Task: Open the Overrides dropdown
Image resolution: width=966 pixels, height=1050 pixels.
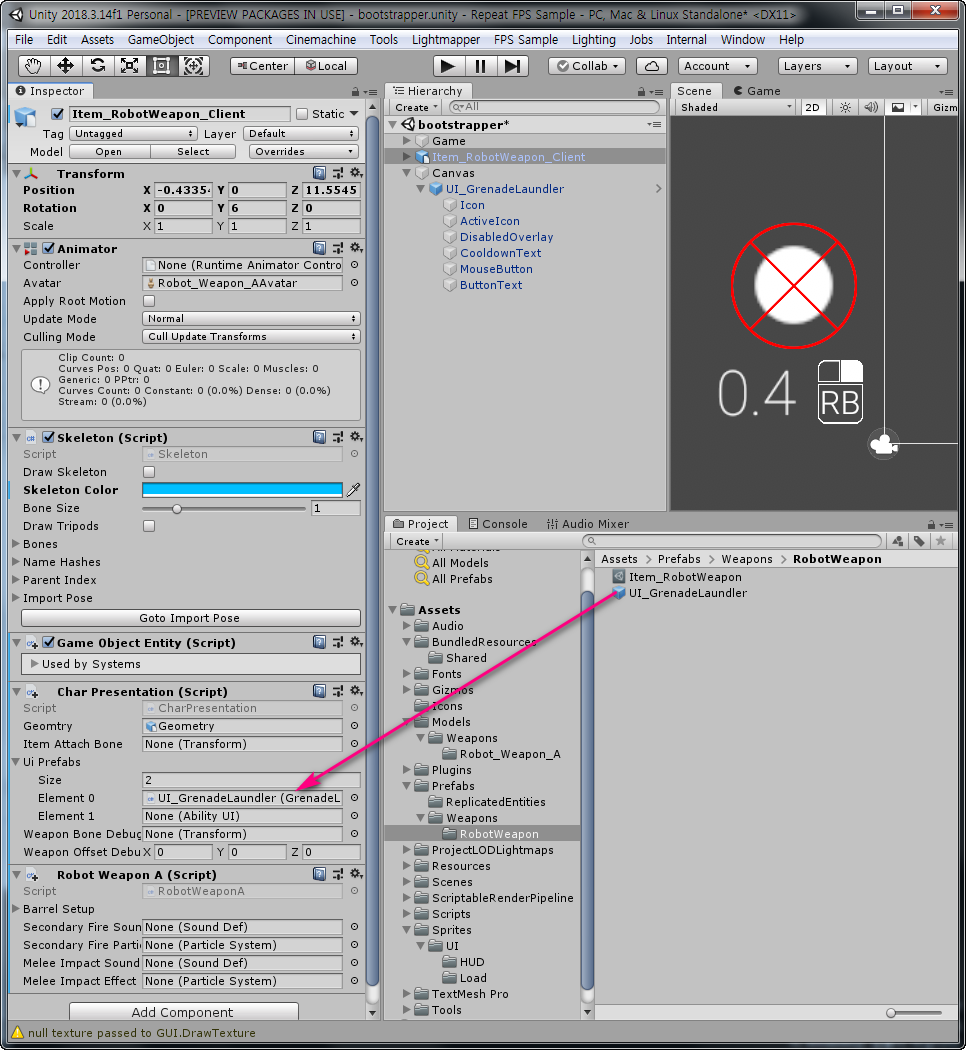Action: click(x=304, y=152)
